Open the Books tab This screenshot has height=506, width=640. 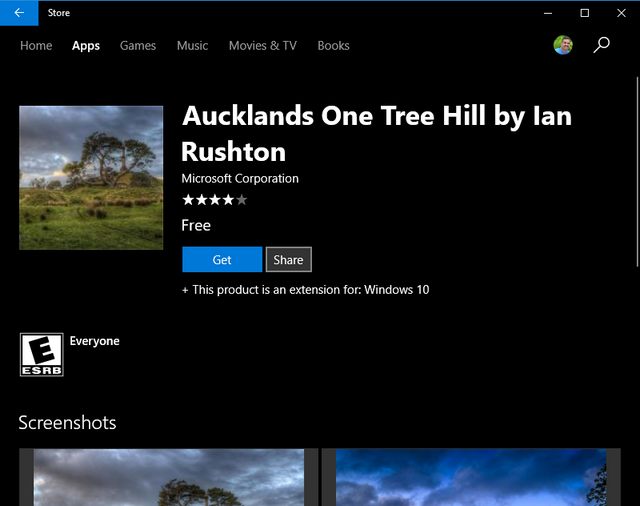point(333,46)
